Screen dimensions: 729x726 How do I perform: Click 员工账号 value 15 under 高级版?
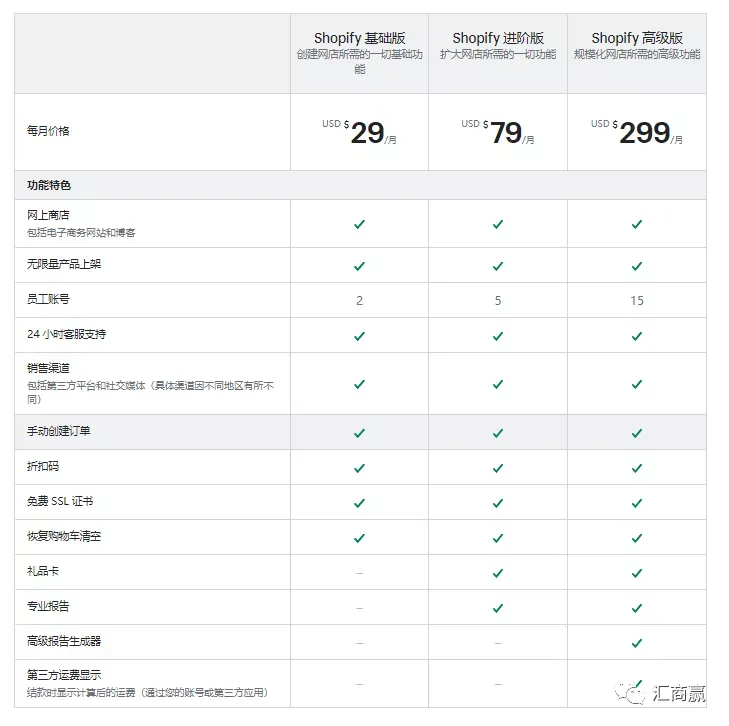637,301
